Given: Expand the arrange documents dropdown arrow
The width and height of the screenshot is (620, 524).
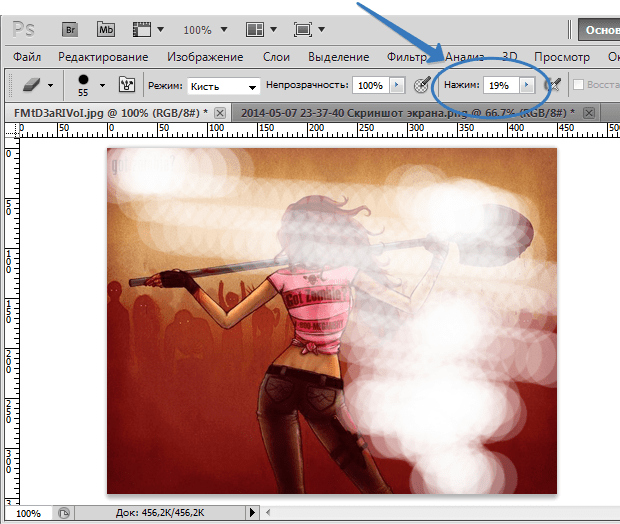Looking at the screenshot, I should click(273, 30).
